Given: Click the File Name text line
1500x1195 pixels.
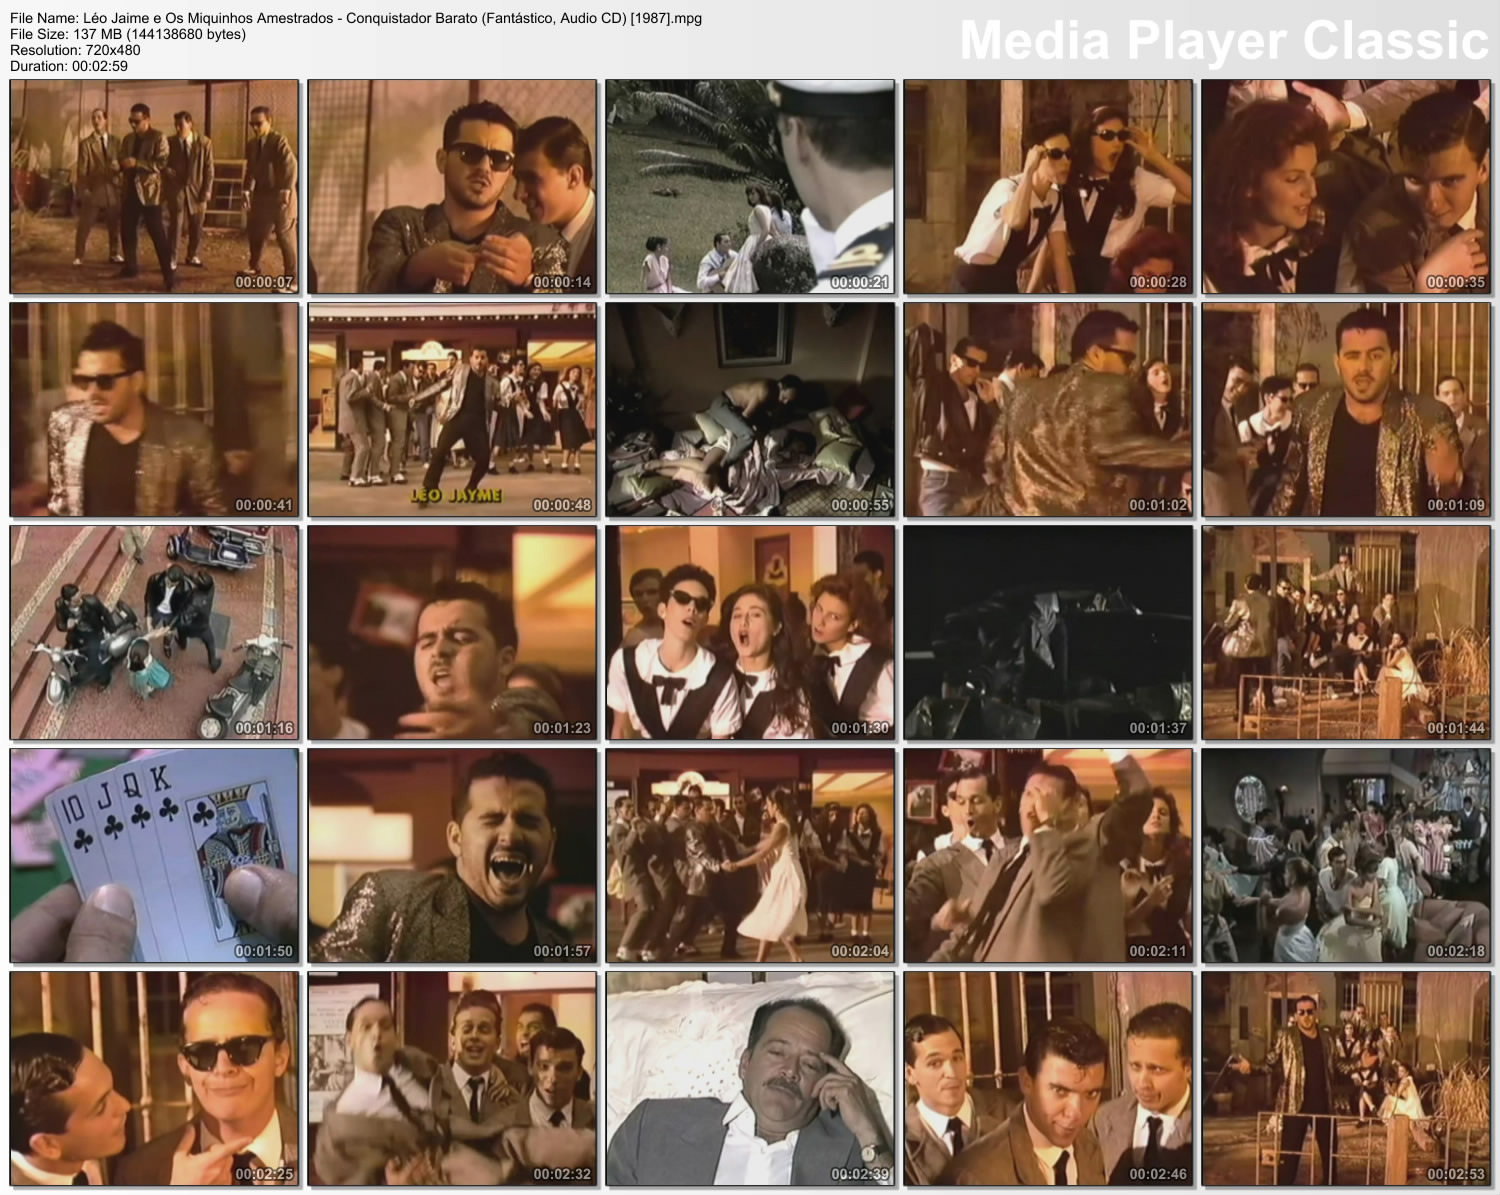Looking at the screenshot, I should (x=356, y=18).
